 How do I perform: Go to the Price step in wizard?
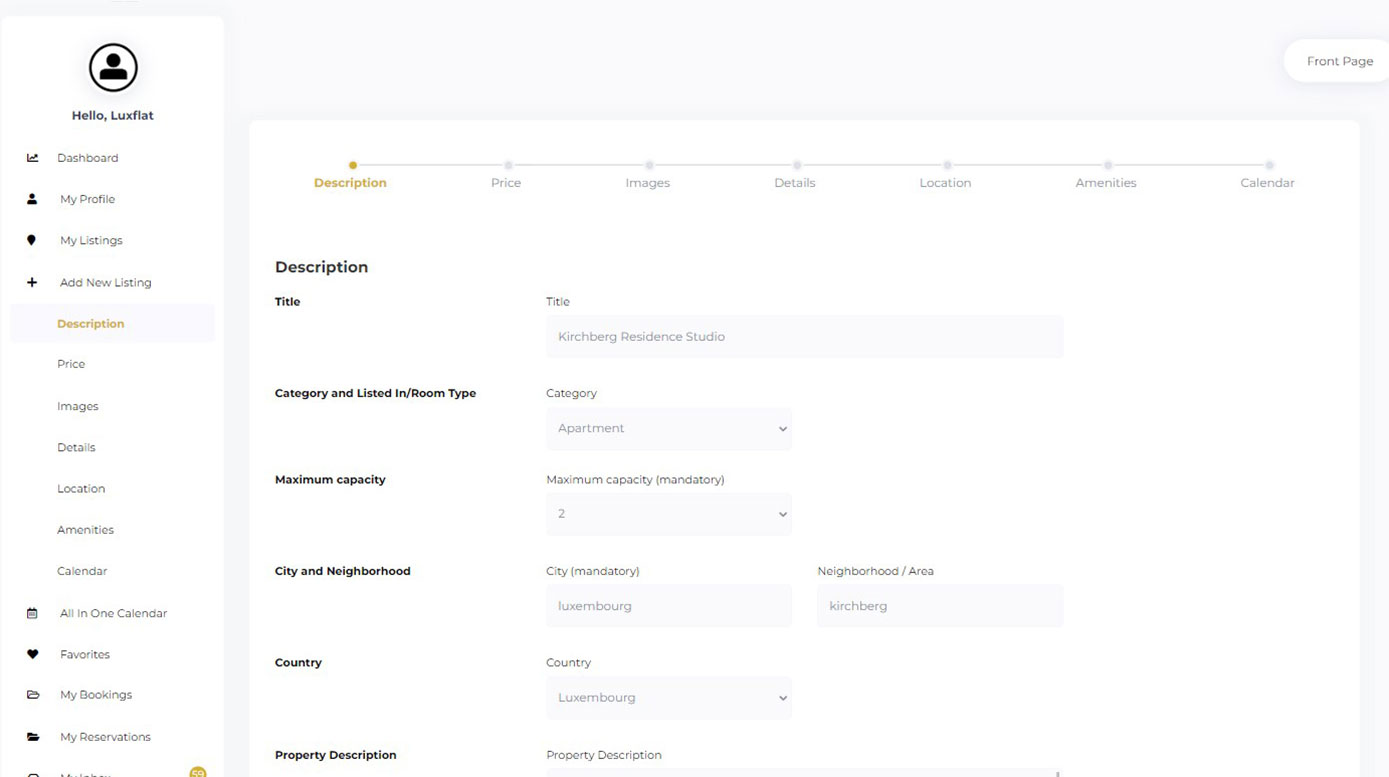pos(506,182)
